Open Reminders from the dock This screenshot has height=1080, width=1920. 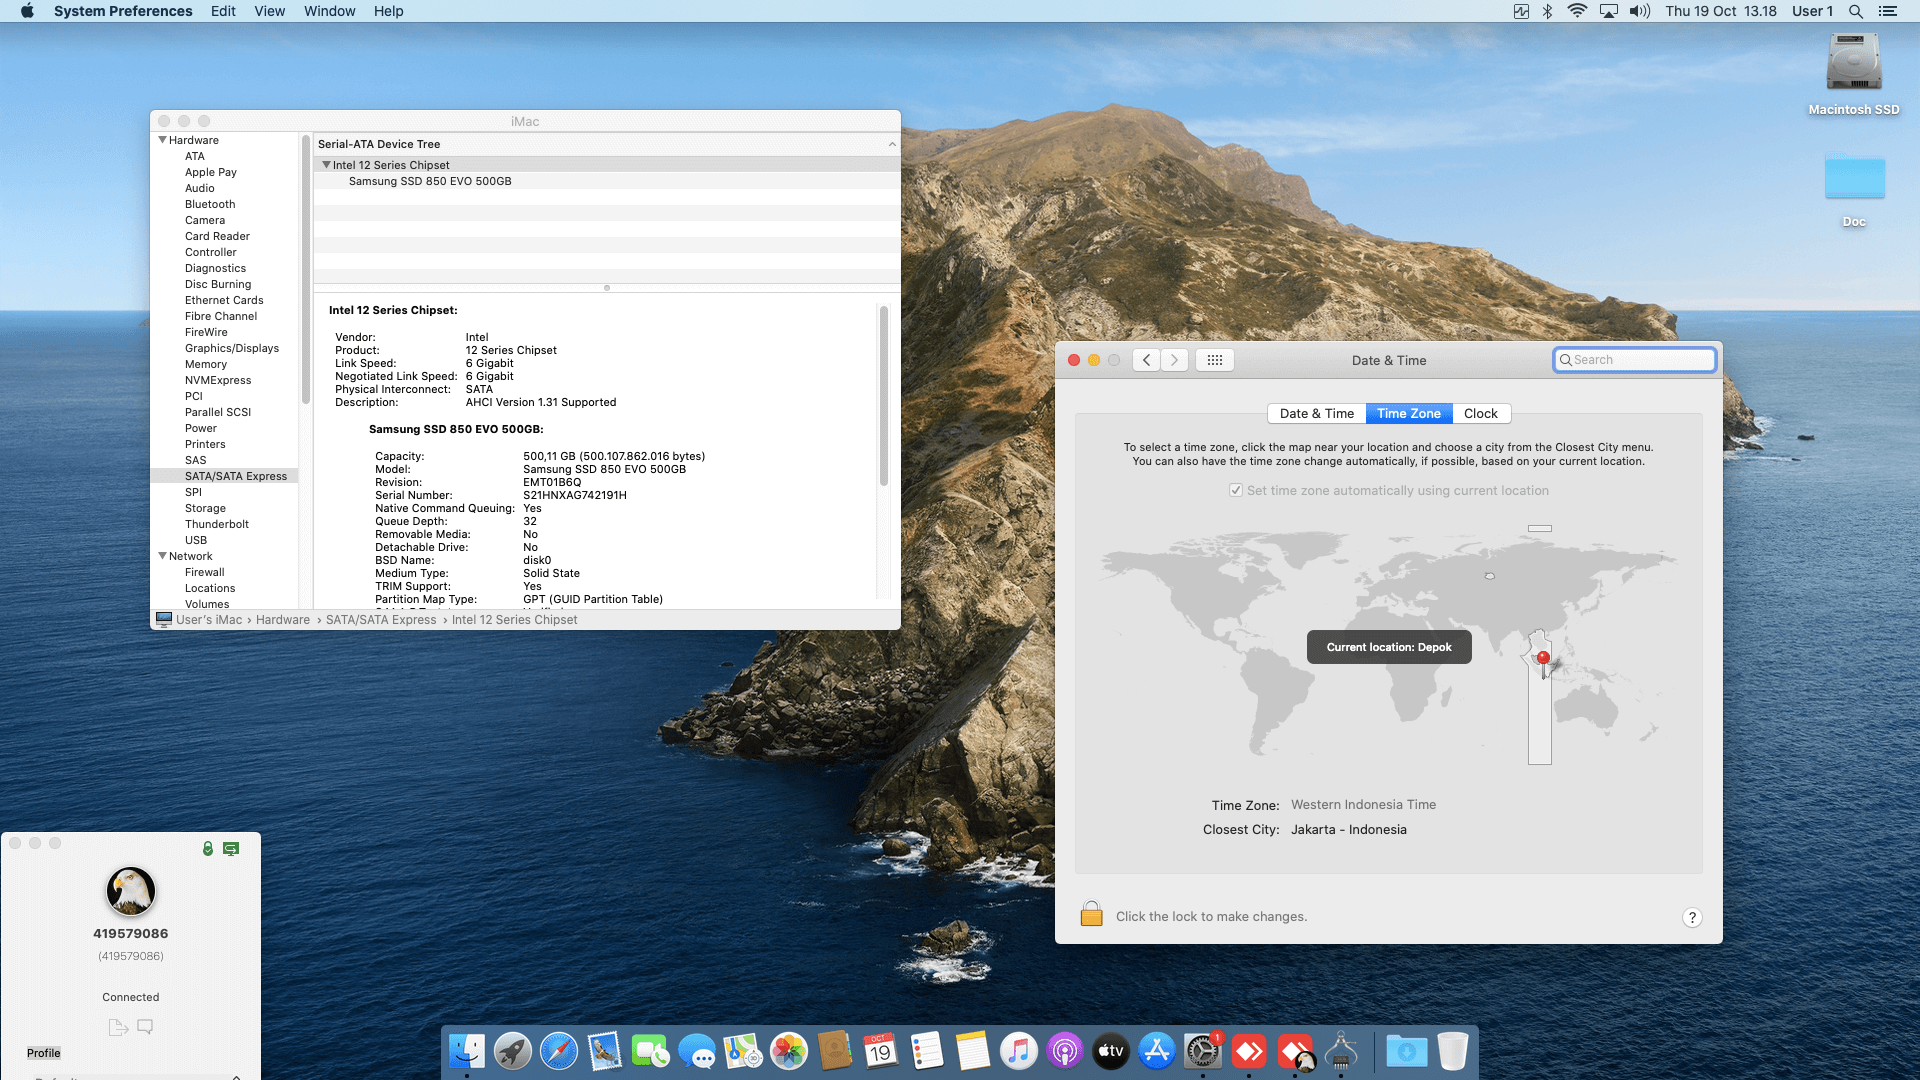coord(927,1051)
